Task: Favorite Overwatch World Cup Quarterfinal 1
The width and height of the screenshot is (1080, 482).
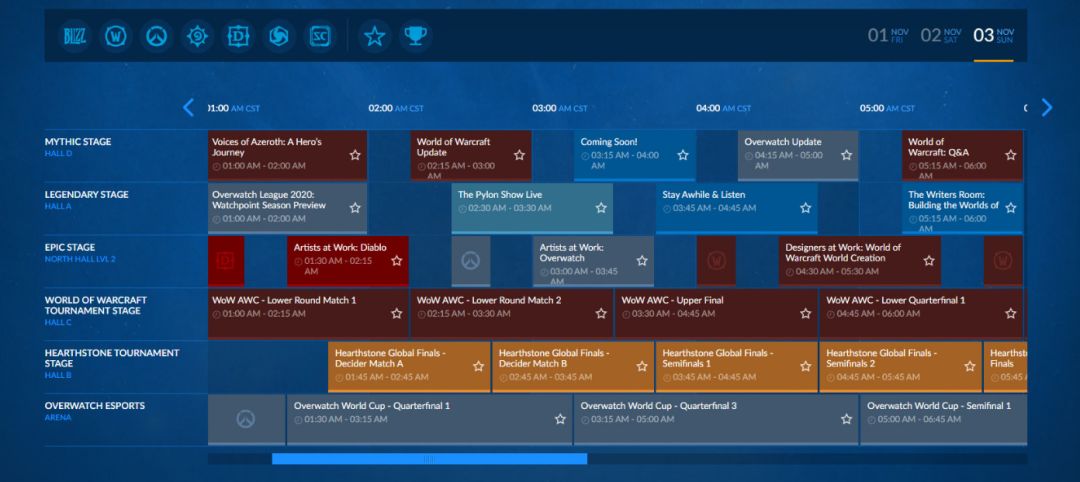Action: coord(560,419)
